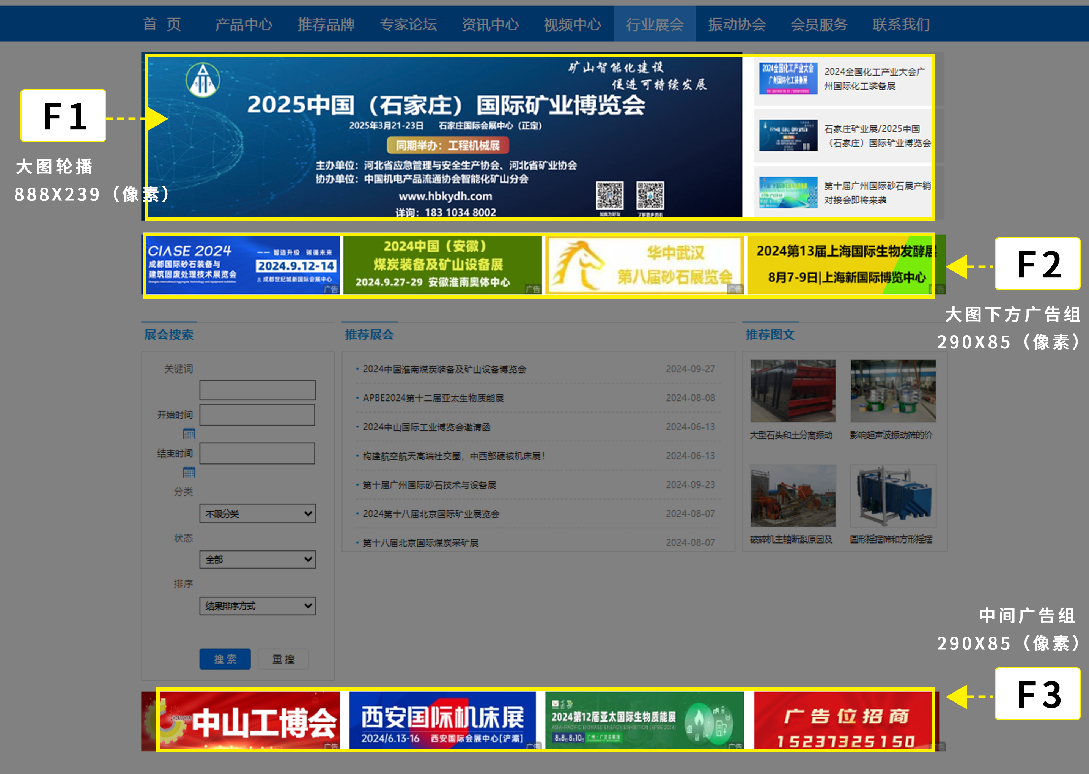Expand the 全部 status dropdown
This screenshot has width=1089, height=774.
257,560
